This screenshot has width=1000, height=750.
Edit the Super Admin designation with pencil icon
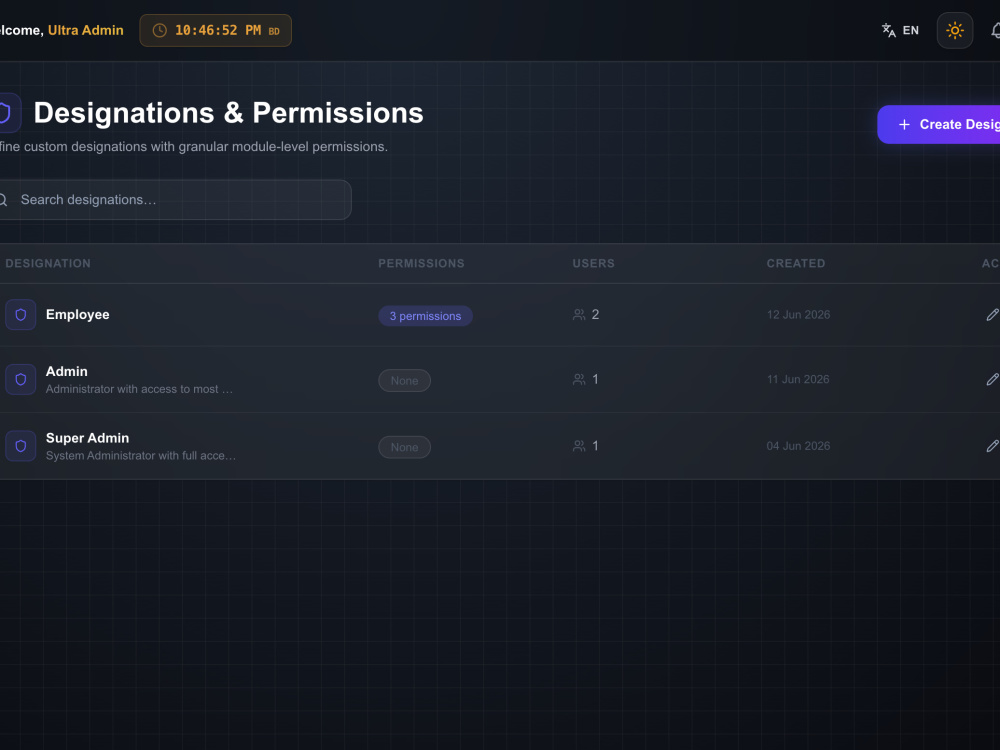coord(992,446)
